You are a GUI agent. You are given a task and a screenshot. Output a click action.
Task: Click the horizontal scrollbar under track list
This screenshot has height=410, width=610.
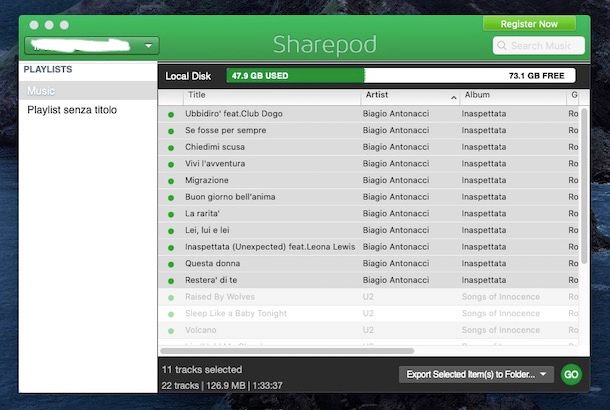(287, 351)
